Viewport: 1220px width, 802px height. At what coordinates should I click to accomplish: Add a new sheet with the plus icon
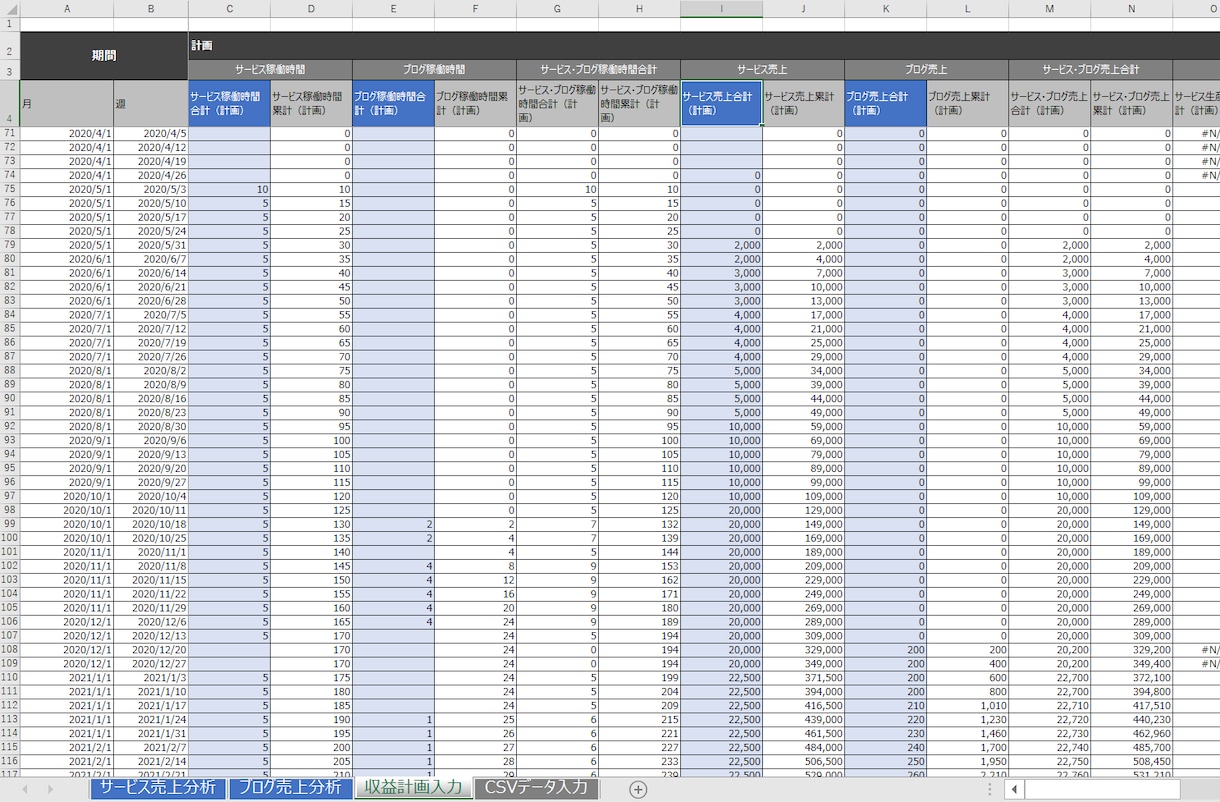[638, 789]
